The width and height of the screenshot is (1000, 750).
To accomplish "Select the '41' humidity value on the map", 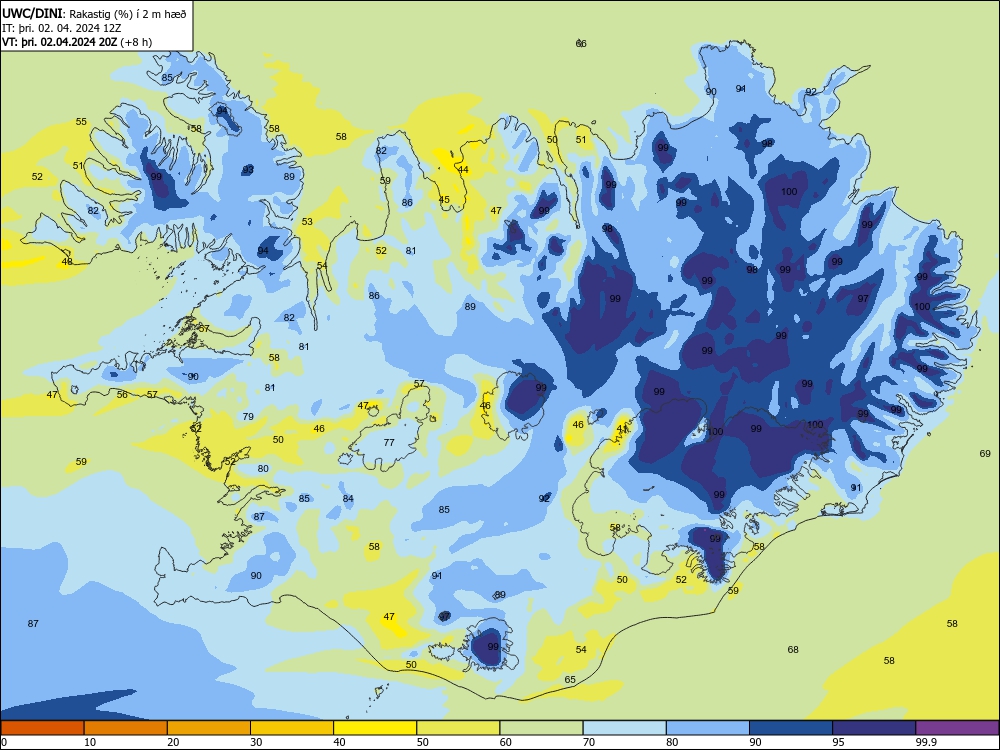I will point(622,429).
